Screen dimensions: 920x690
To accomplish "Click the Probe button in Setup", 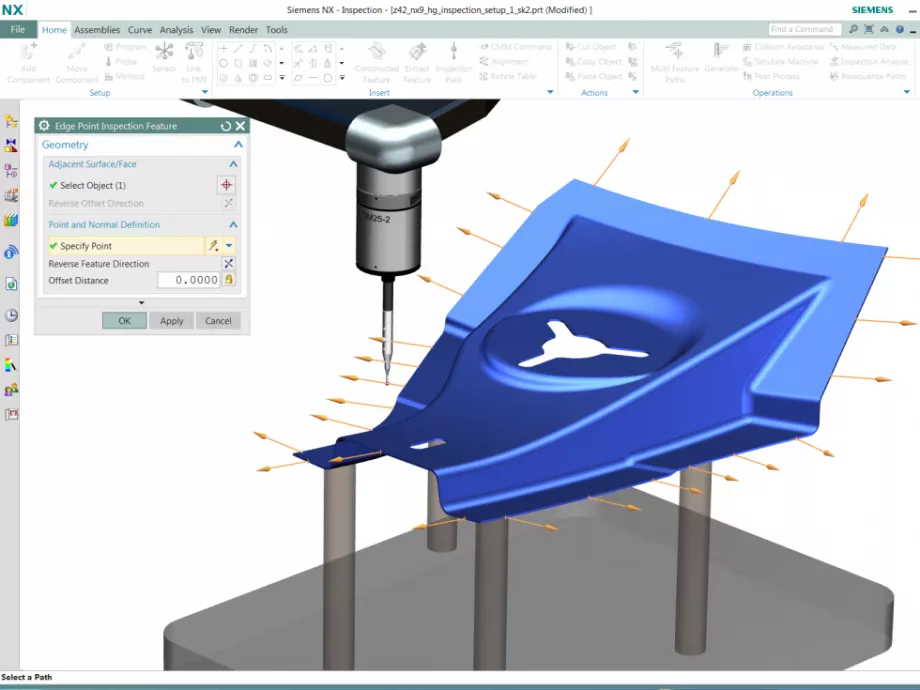I will [x=121, y=61].
